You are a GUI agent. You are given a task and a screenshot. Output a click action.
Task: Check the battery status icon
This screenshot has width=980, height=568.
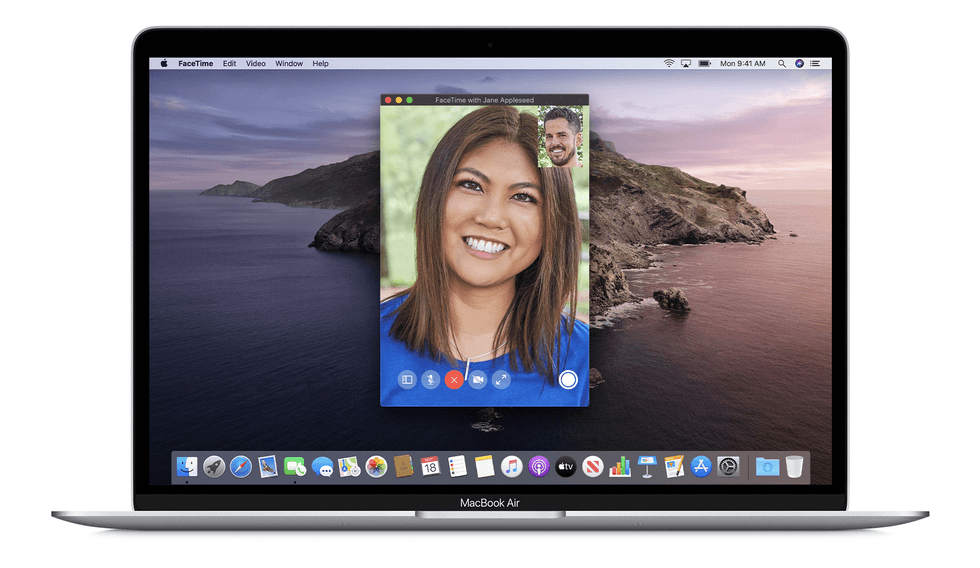click(705, 63)
